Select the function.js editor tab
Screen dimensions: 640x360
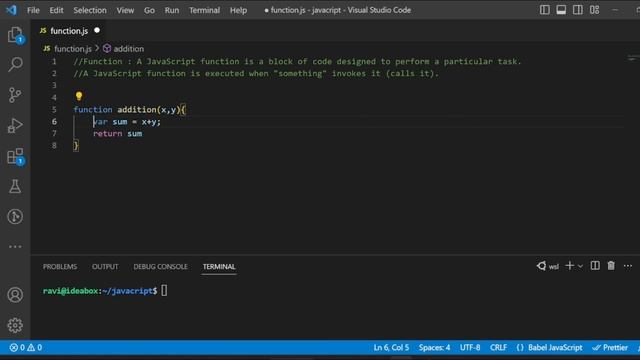pos(69,31)
